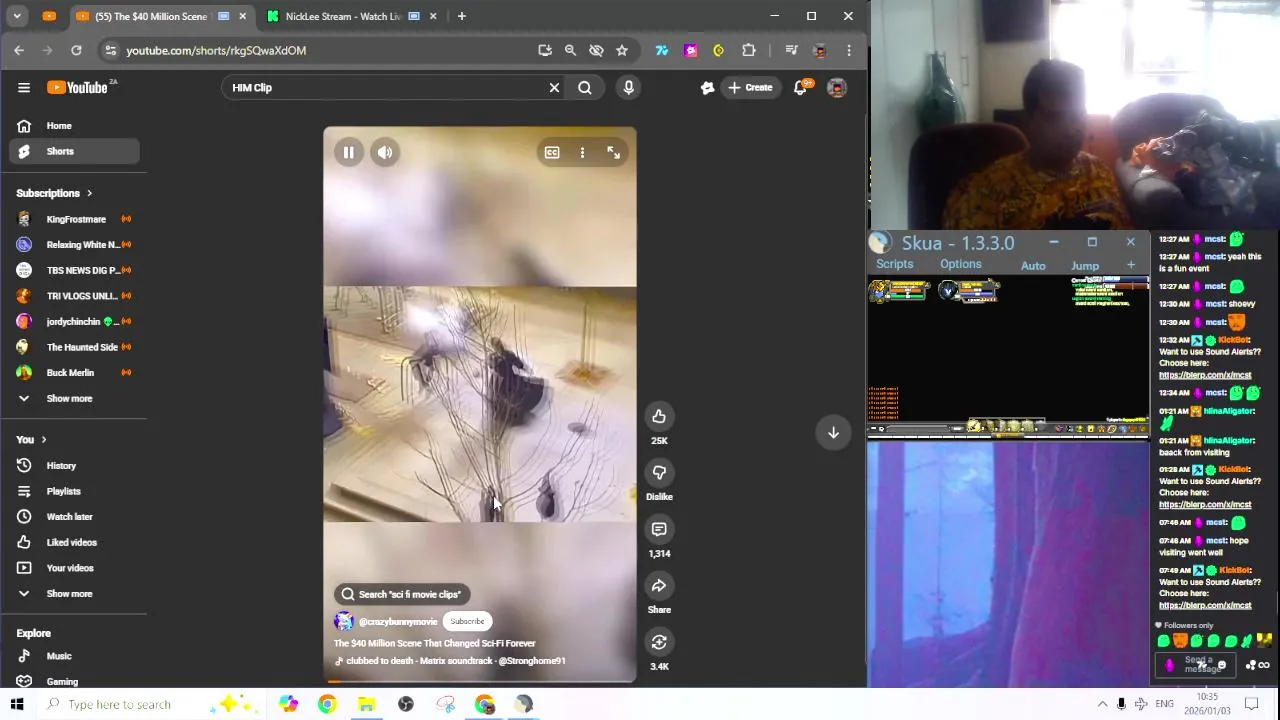Open the 1,314 comments panel
The height and width of the screenshot is (720, 1280).
click(x=659, y=530)
